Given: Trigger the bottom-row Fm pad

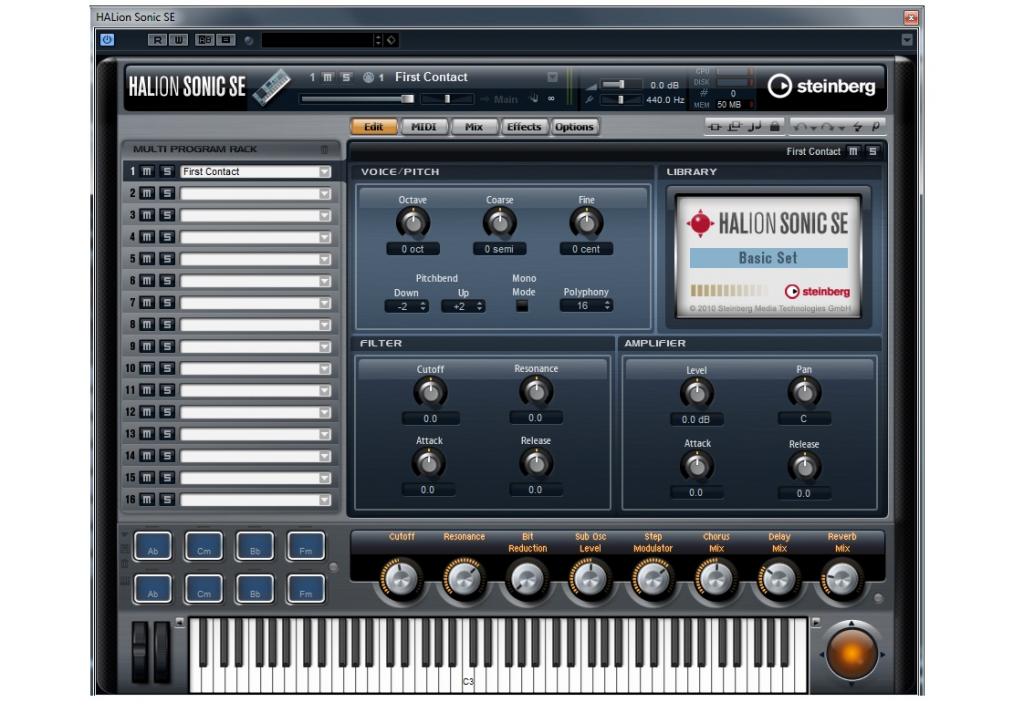Looking at the screenshot, I should pyautogui.click(x=306, y=589).
